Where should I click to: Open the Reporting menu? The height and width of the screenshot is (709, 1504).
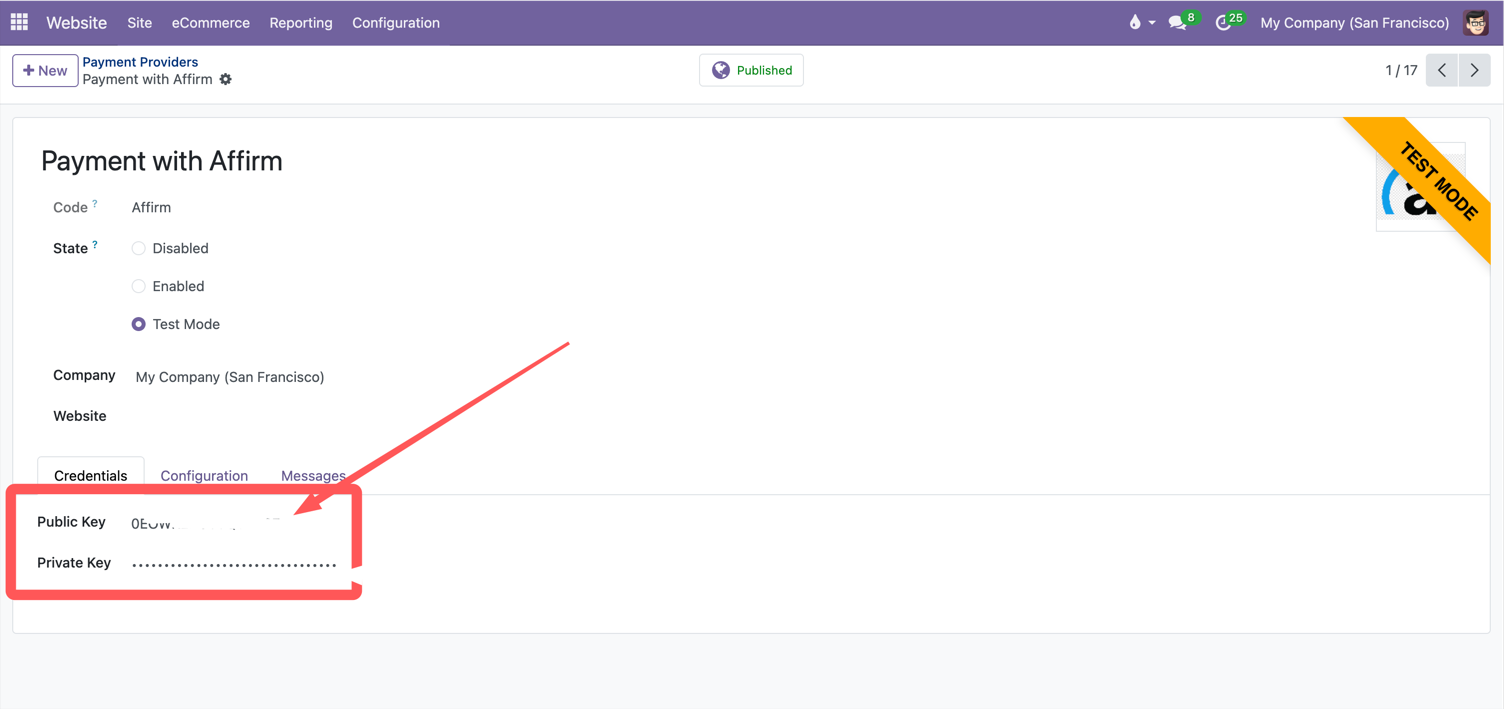coord(301,22)
